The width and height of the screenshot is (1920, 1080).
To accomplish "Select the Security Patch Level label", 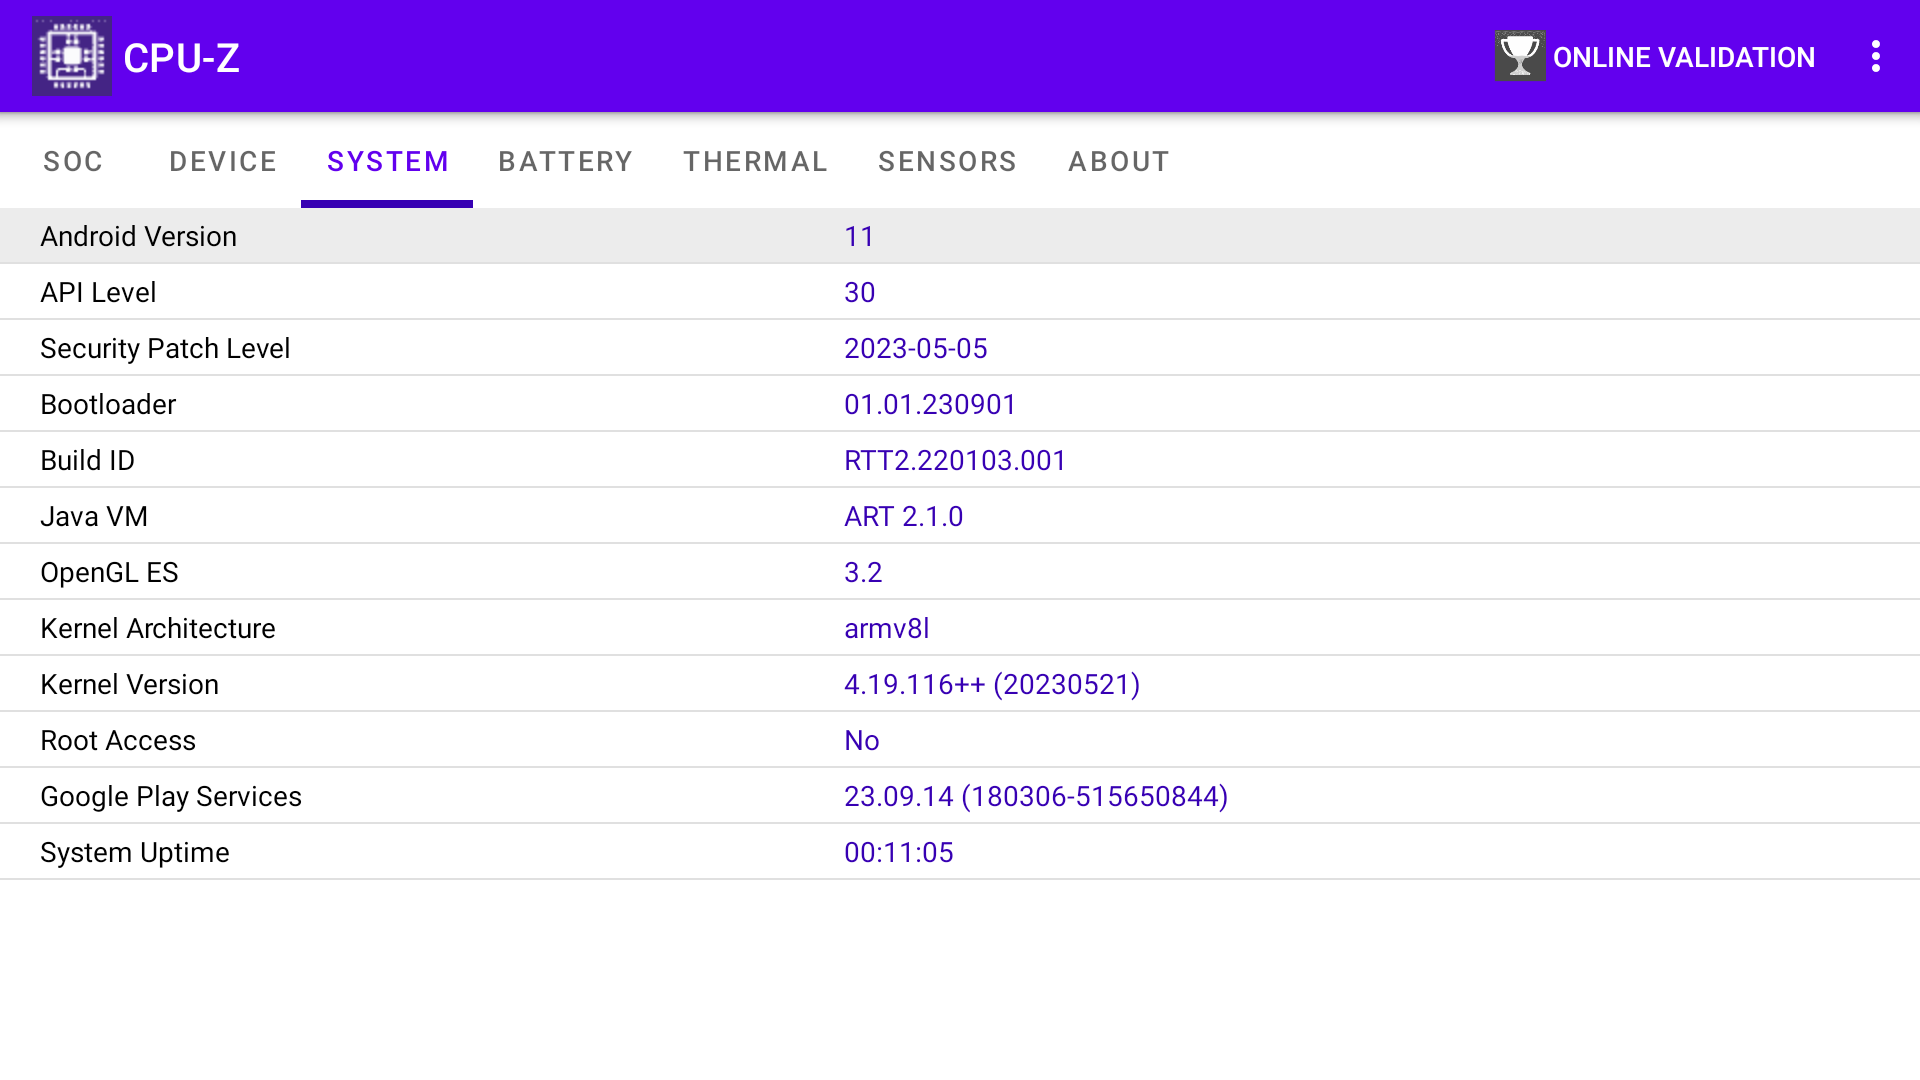I will [165, 348].
